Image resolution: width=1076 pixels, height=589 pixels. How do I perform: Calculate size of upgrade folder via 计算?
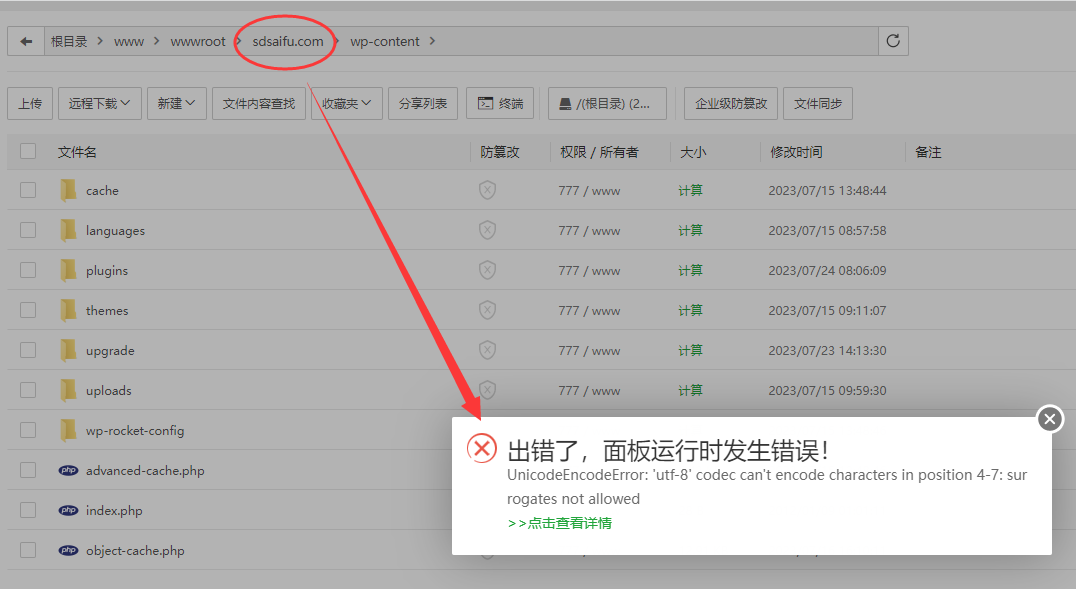pyautogui.click(x=690, y=350)
